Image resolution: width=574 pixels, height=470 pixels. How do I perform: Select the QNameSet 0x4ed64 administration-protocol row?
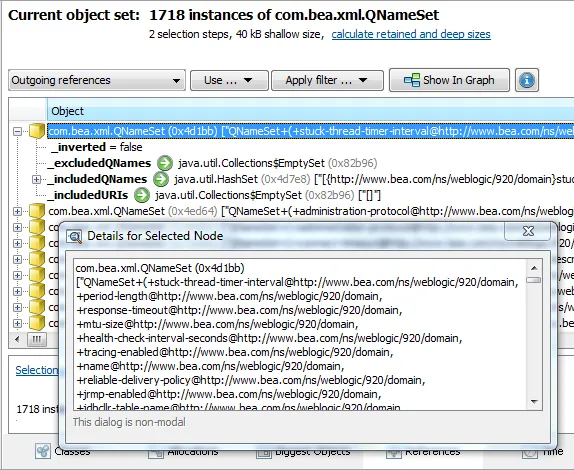pos(310,211)
